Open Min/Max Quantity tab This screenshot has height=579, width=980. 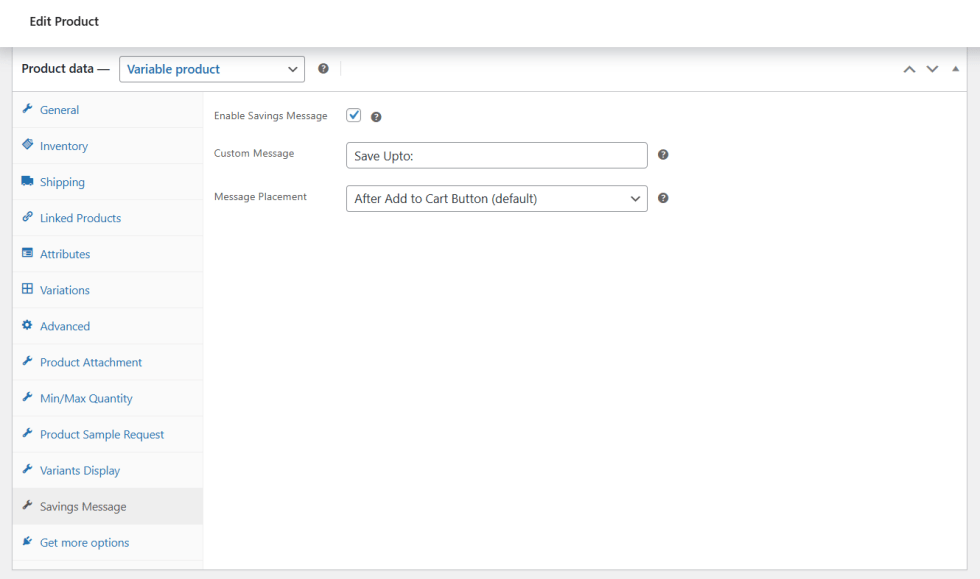[86, 398]
